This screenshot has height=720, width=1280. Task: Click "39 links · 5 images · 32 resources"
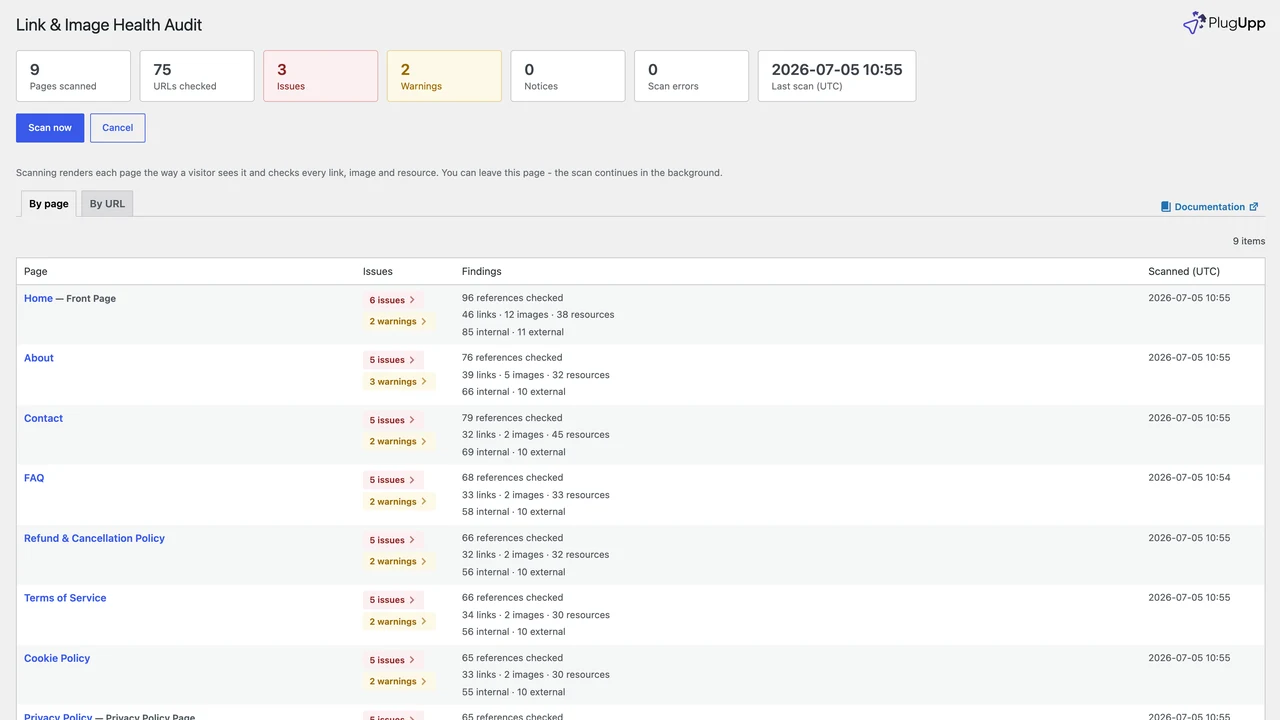tap(536, 375)
